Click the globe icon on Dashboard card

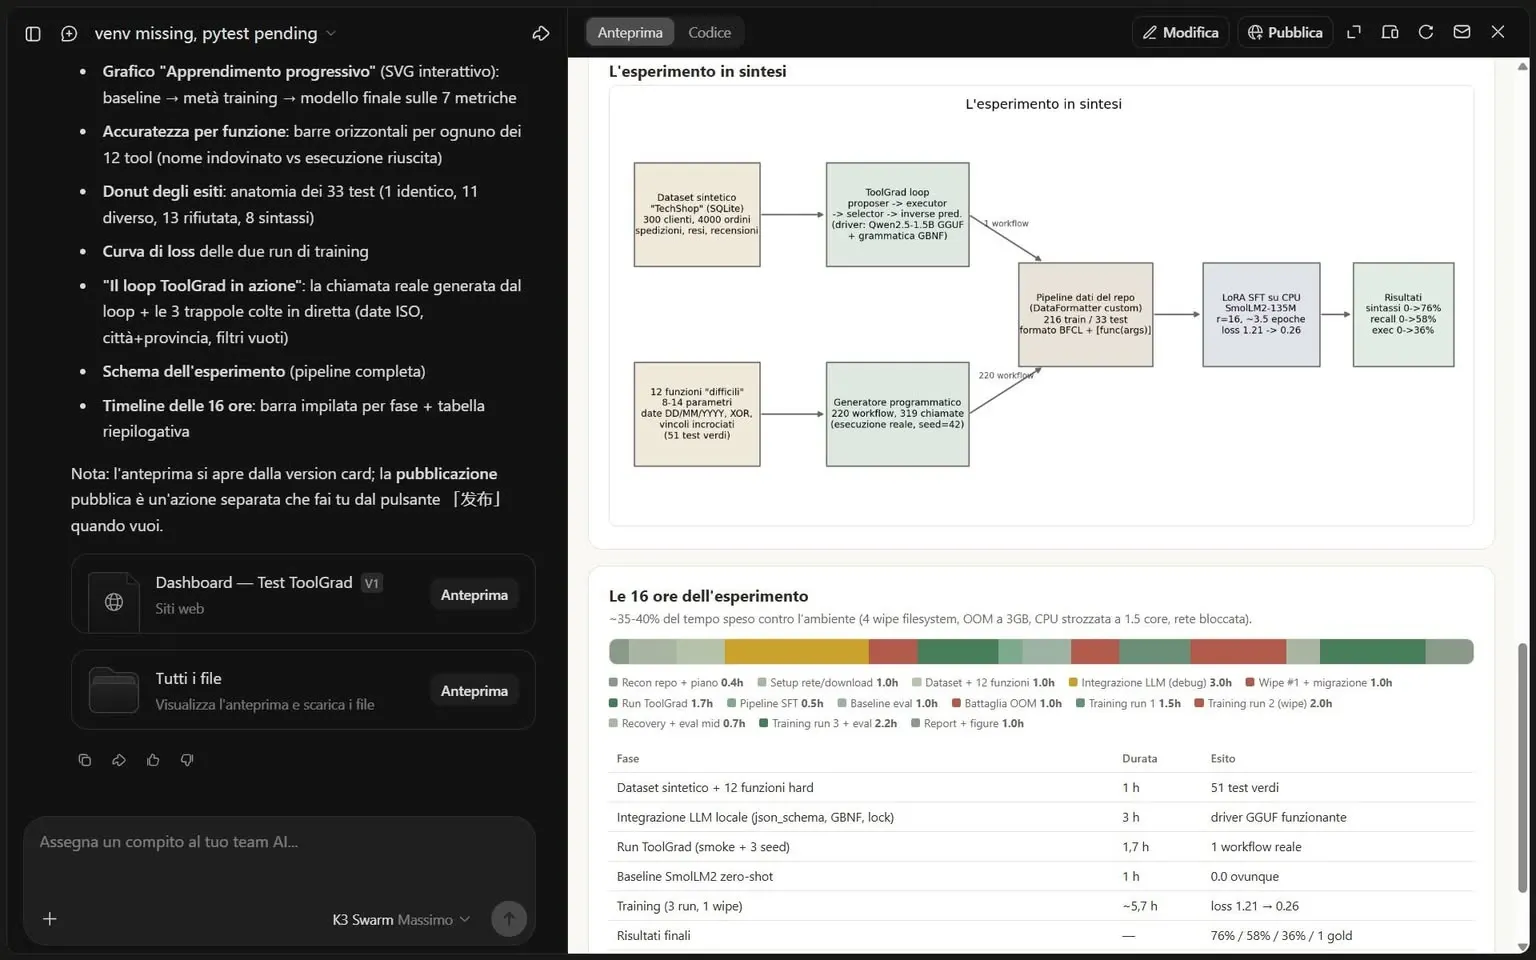(x=114, y=602)
